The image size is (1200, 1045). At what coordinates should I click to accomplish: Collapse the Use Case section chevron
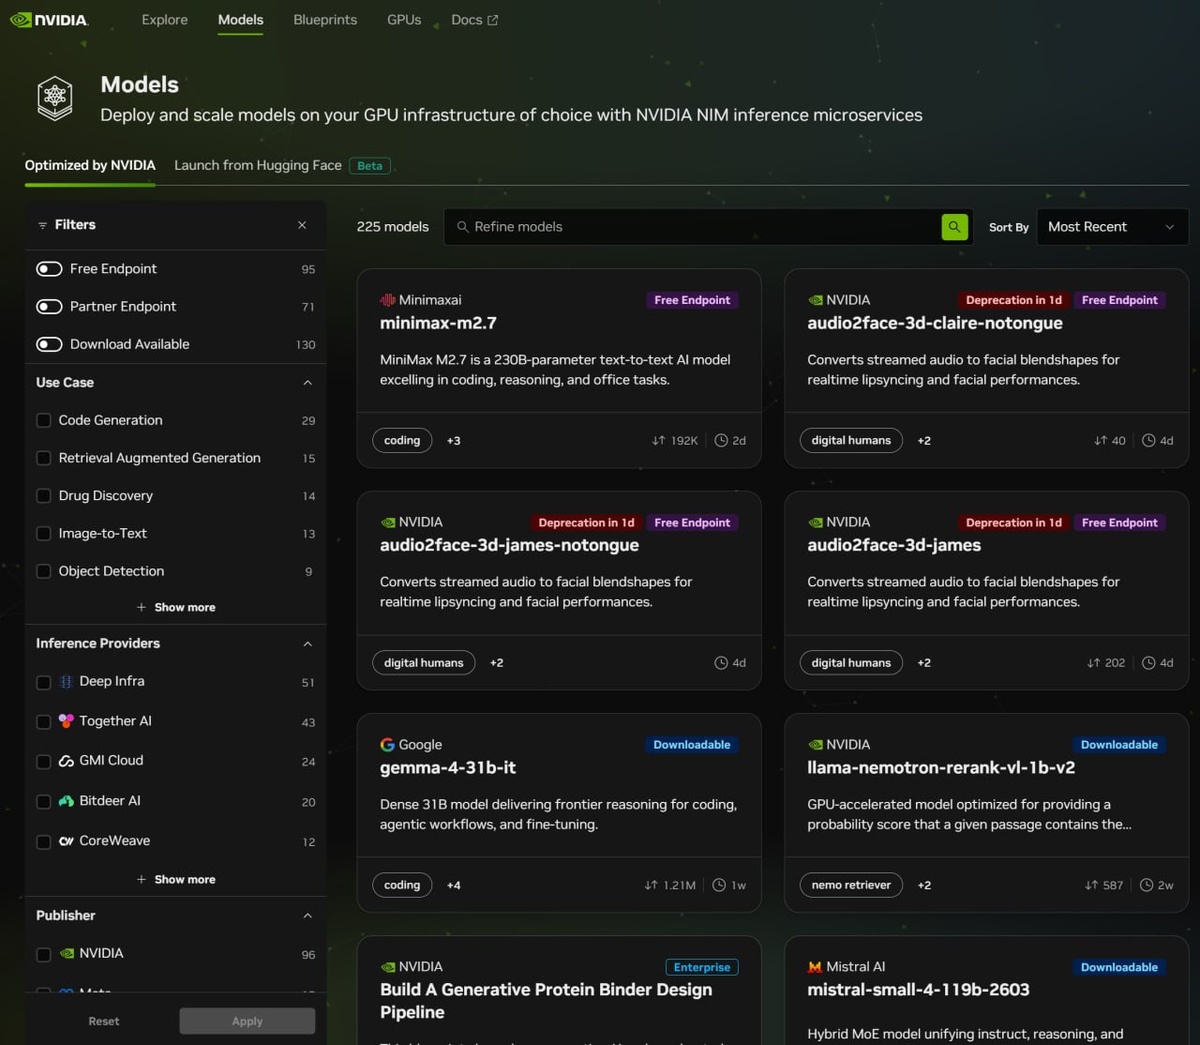click(x=307, y=383)
